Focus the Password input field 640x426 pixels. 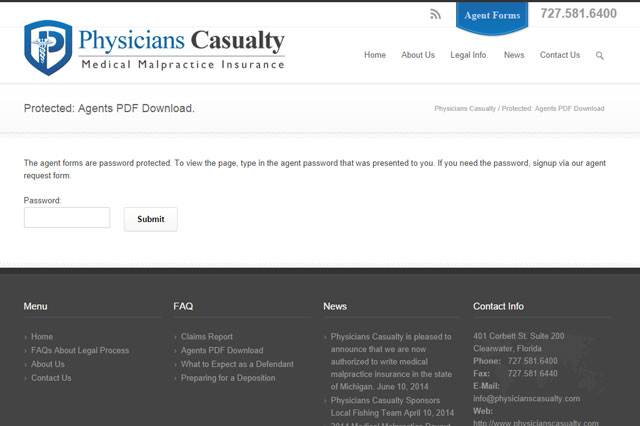coord(67,217)
